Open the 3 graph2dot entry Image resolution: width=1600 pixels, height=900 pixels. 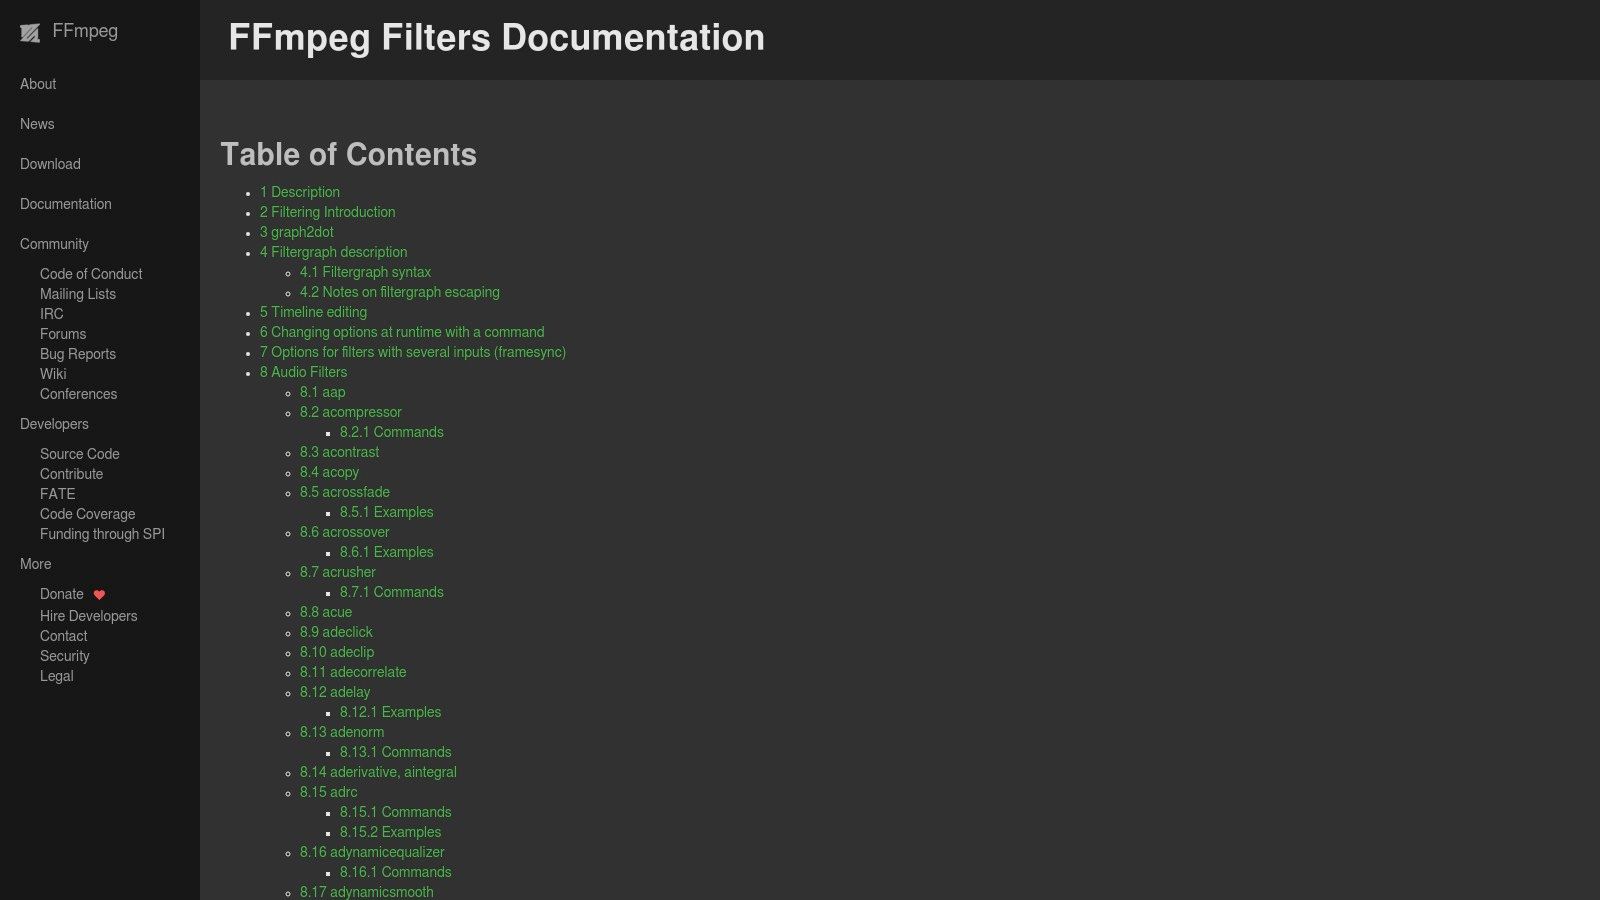[297, 232]
